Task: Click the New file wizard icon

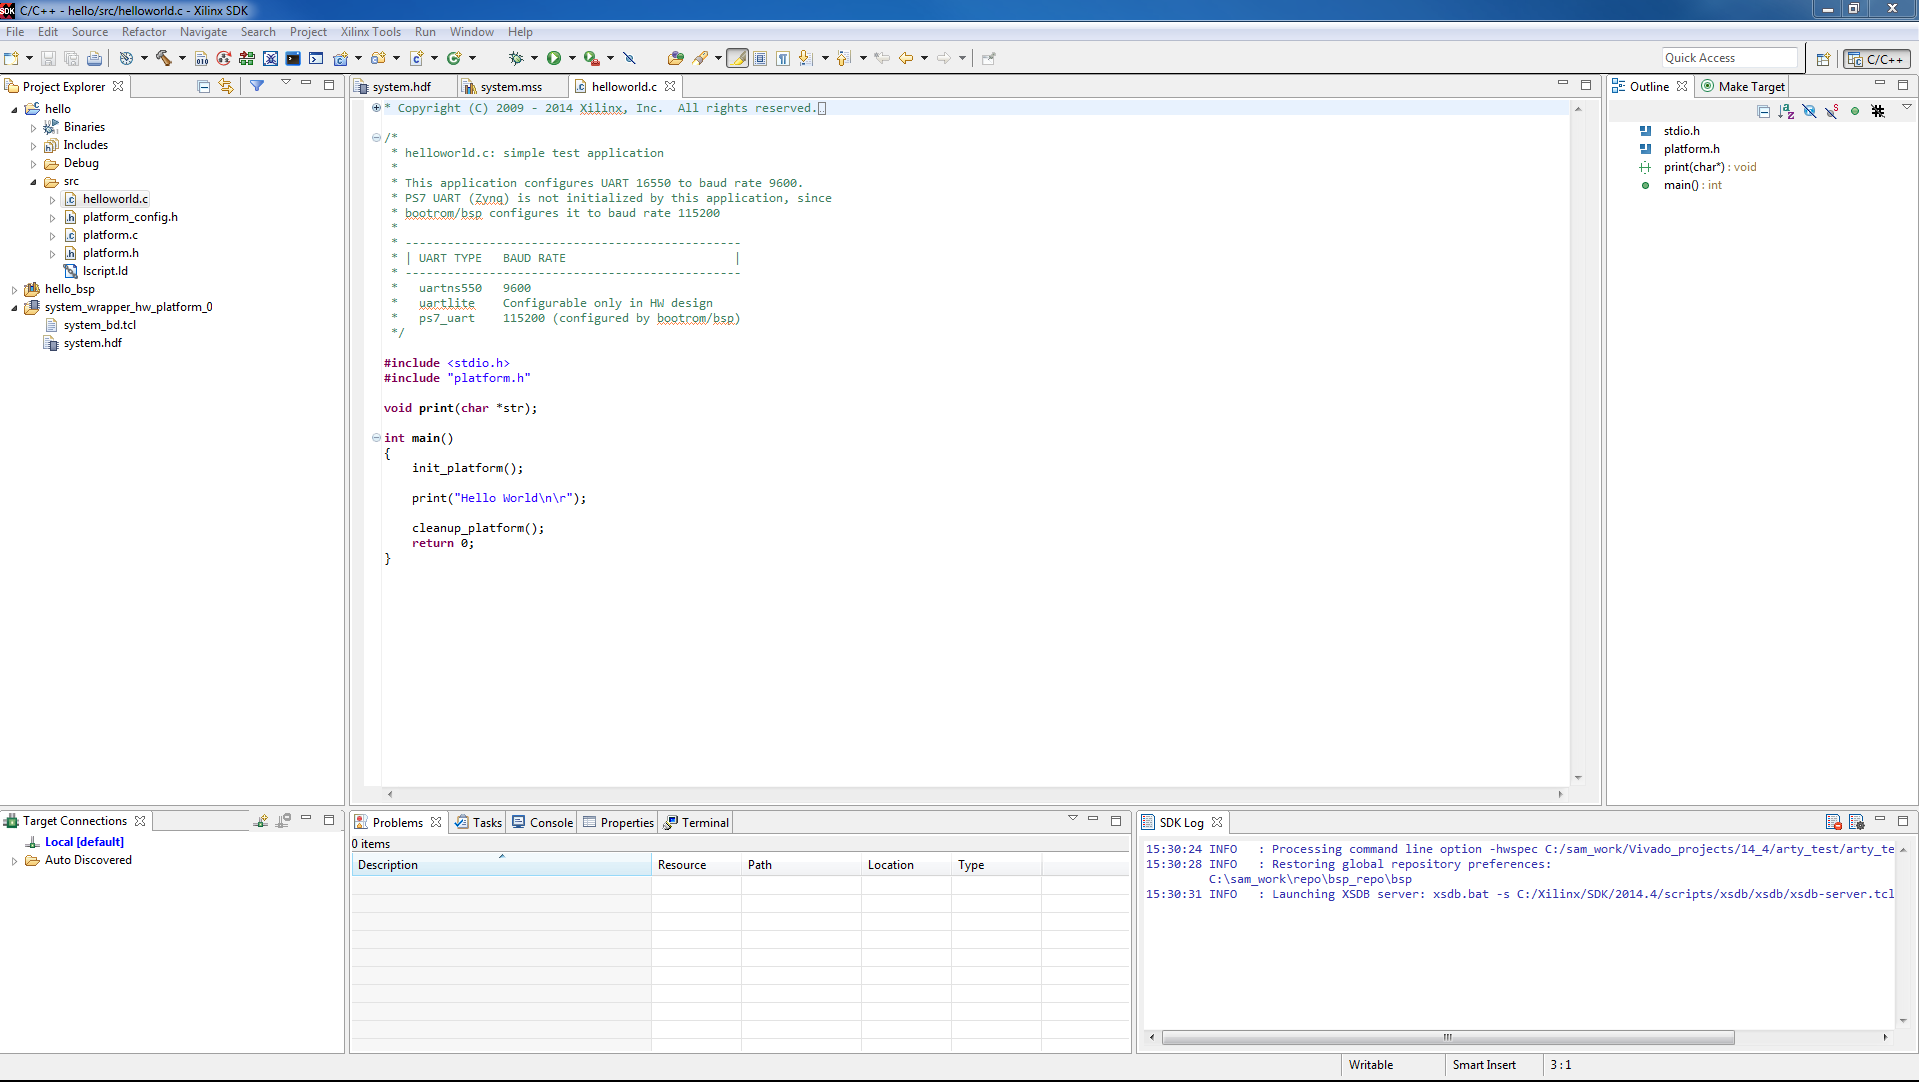Action: coord(11,58)
